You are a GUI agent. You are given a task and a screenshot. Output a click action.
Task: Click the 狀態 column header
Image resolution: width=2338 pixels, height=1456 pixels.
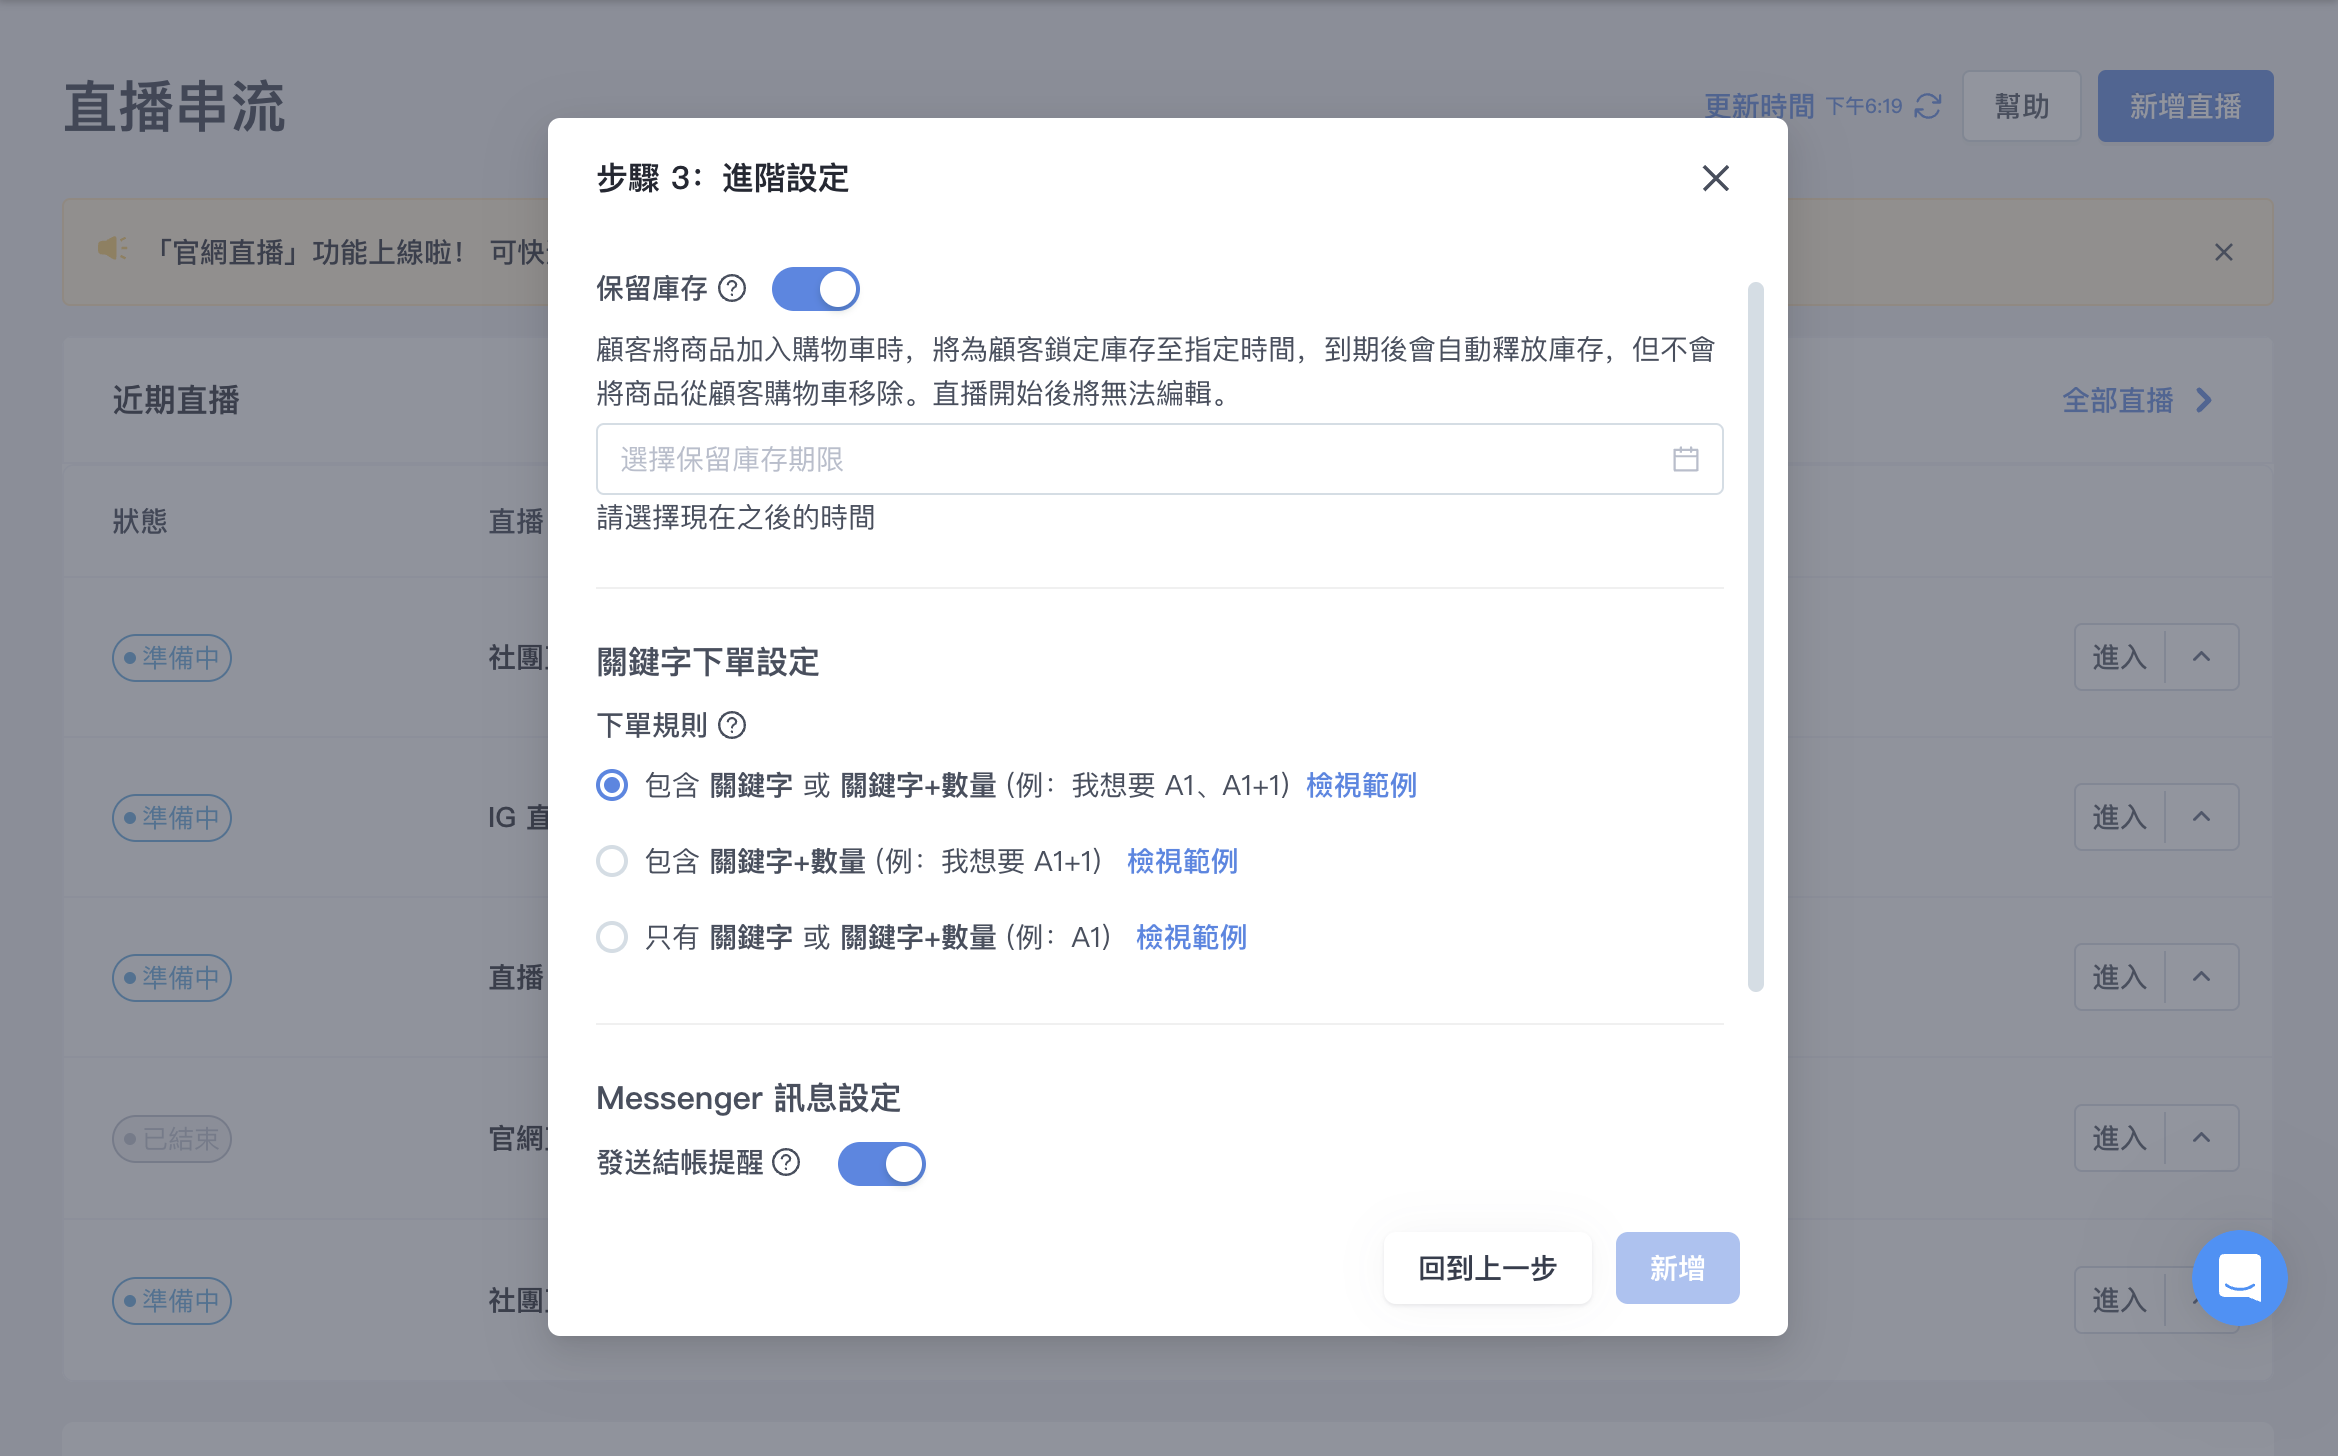tap(140, 521)
